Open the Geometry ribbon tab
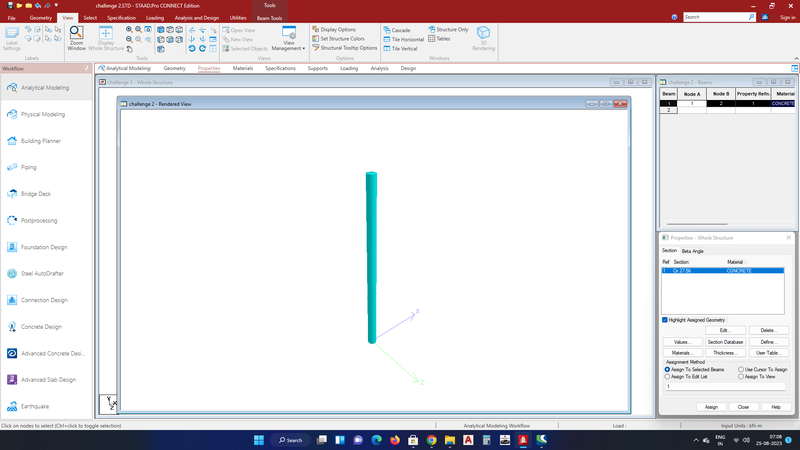 tap(41, 18)
